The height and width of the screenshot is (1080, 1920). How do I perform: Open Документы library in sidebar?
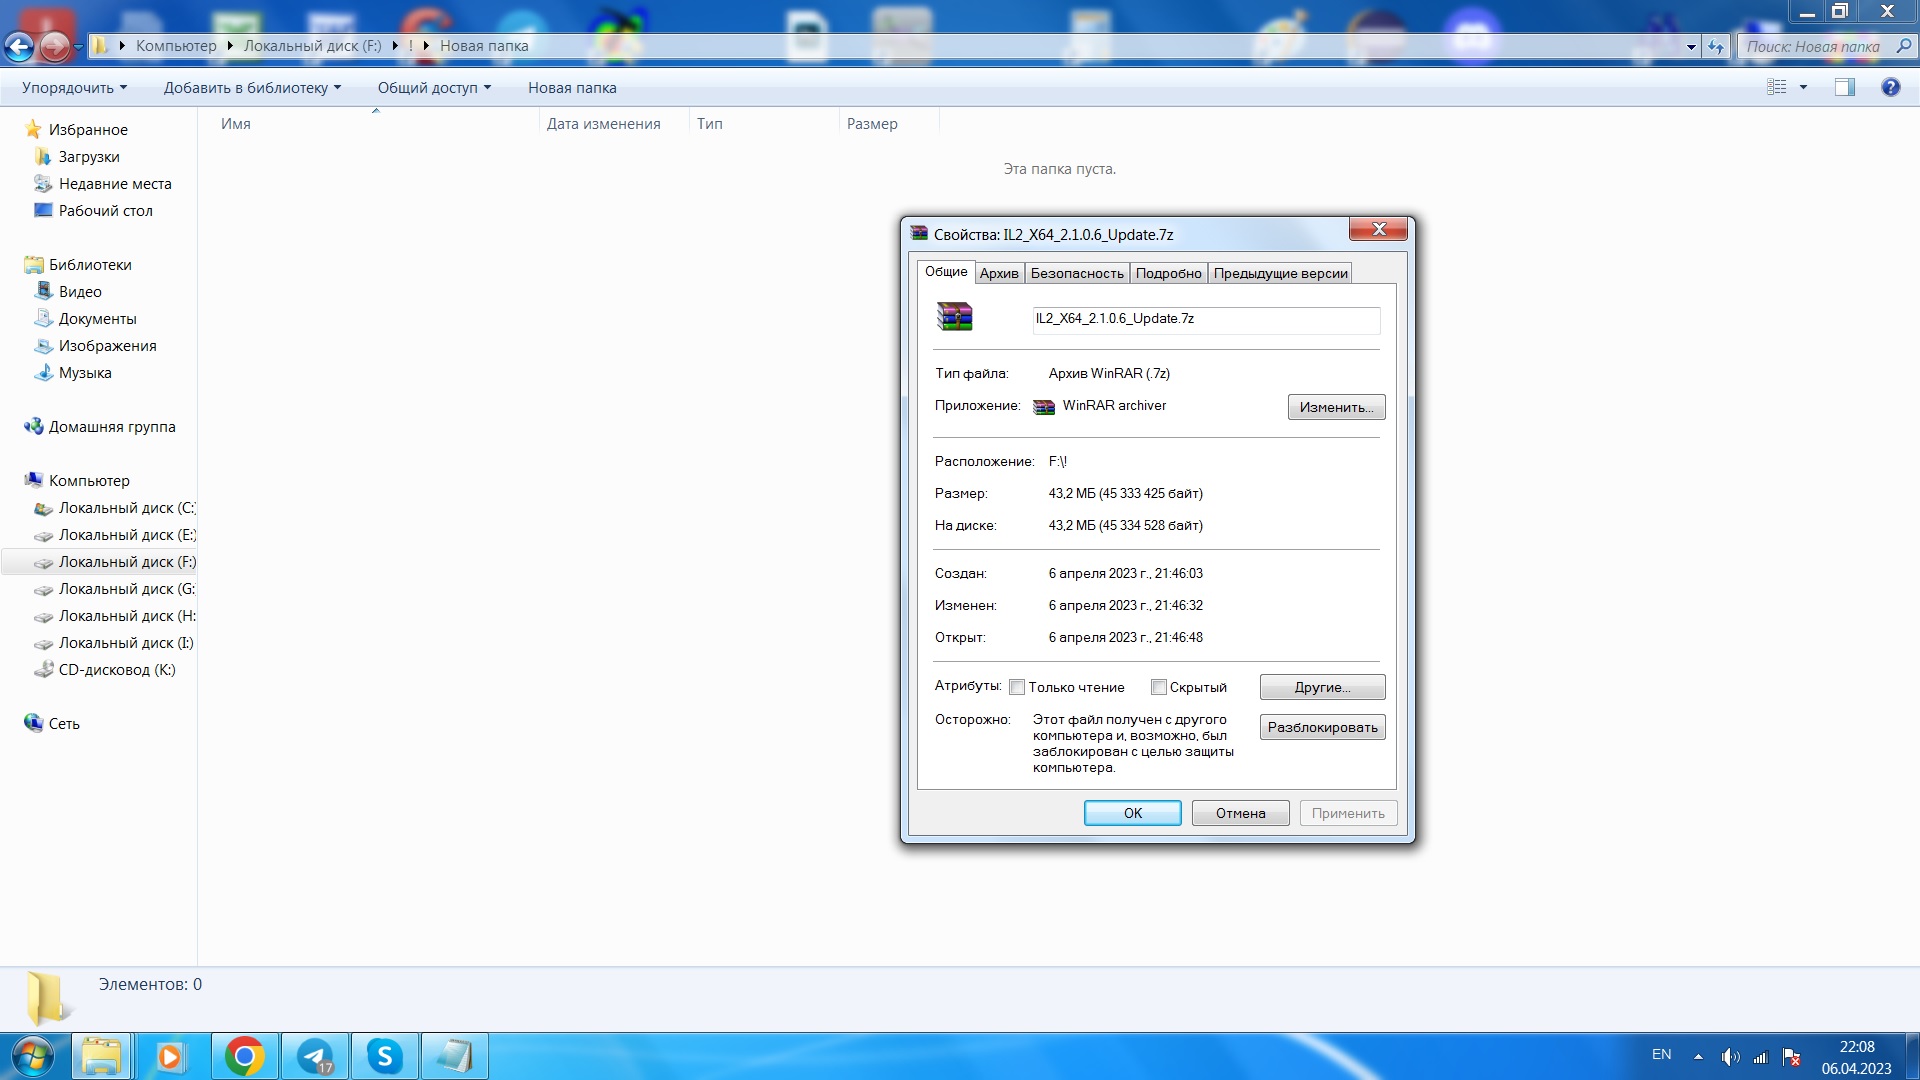[x=86, y=319]
